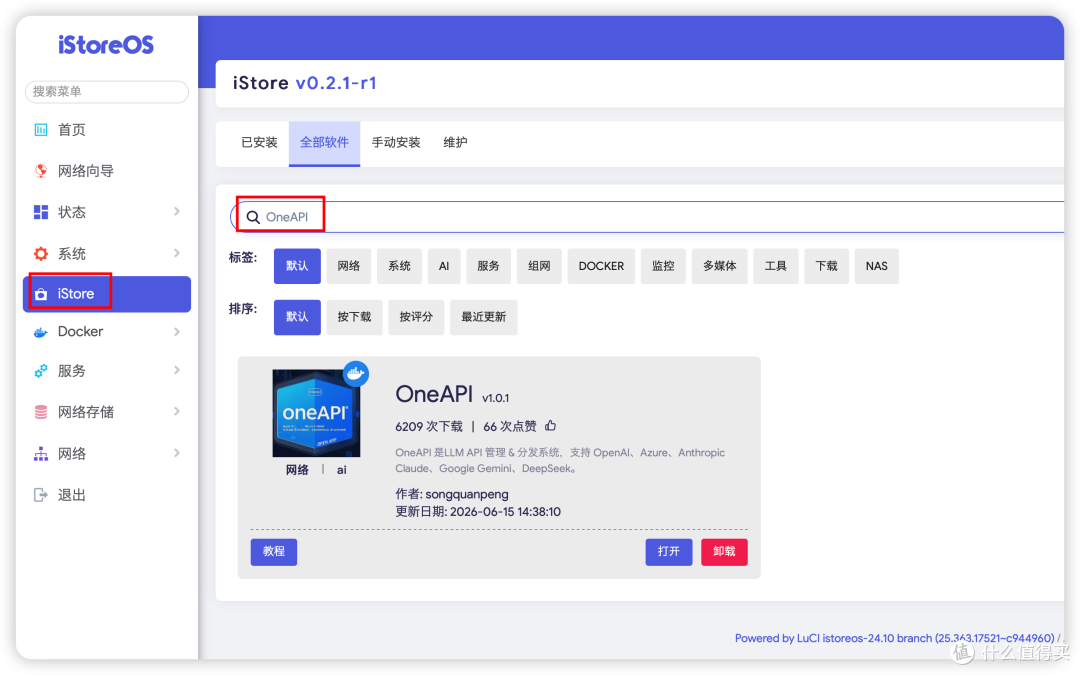The image size is (1080, 675).
Task: Select the 全部软件 tab
Action: click(324, 143)
